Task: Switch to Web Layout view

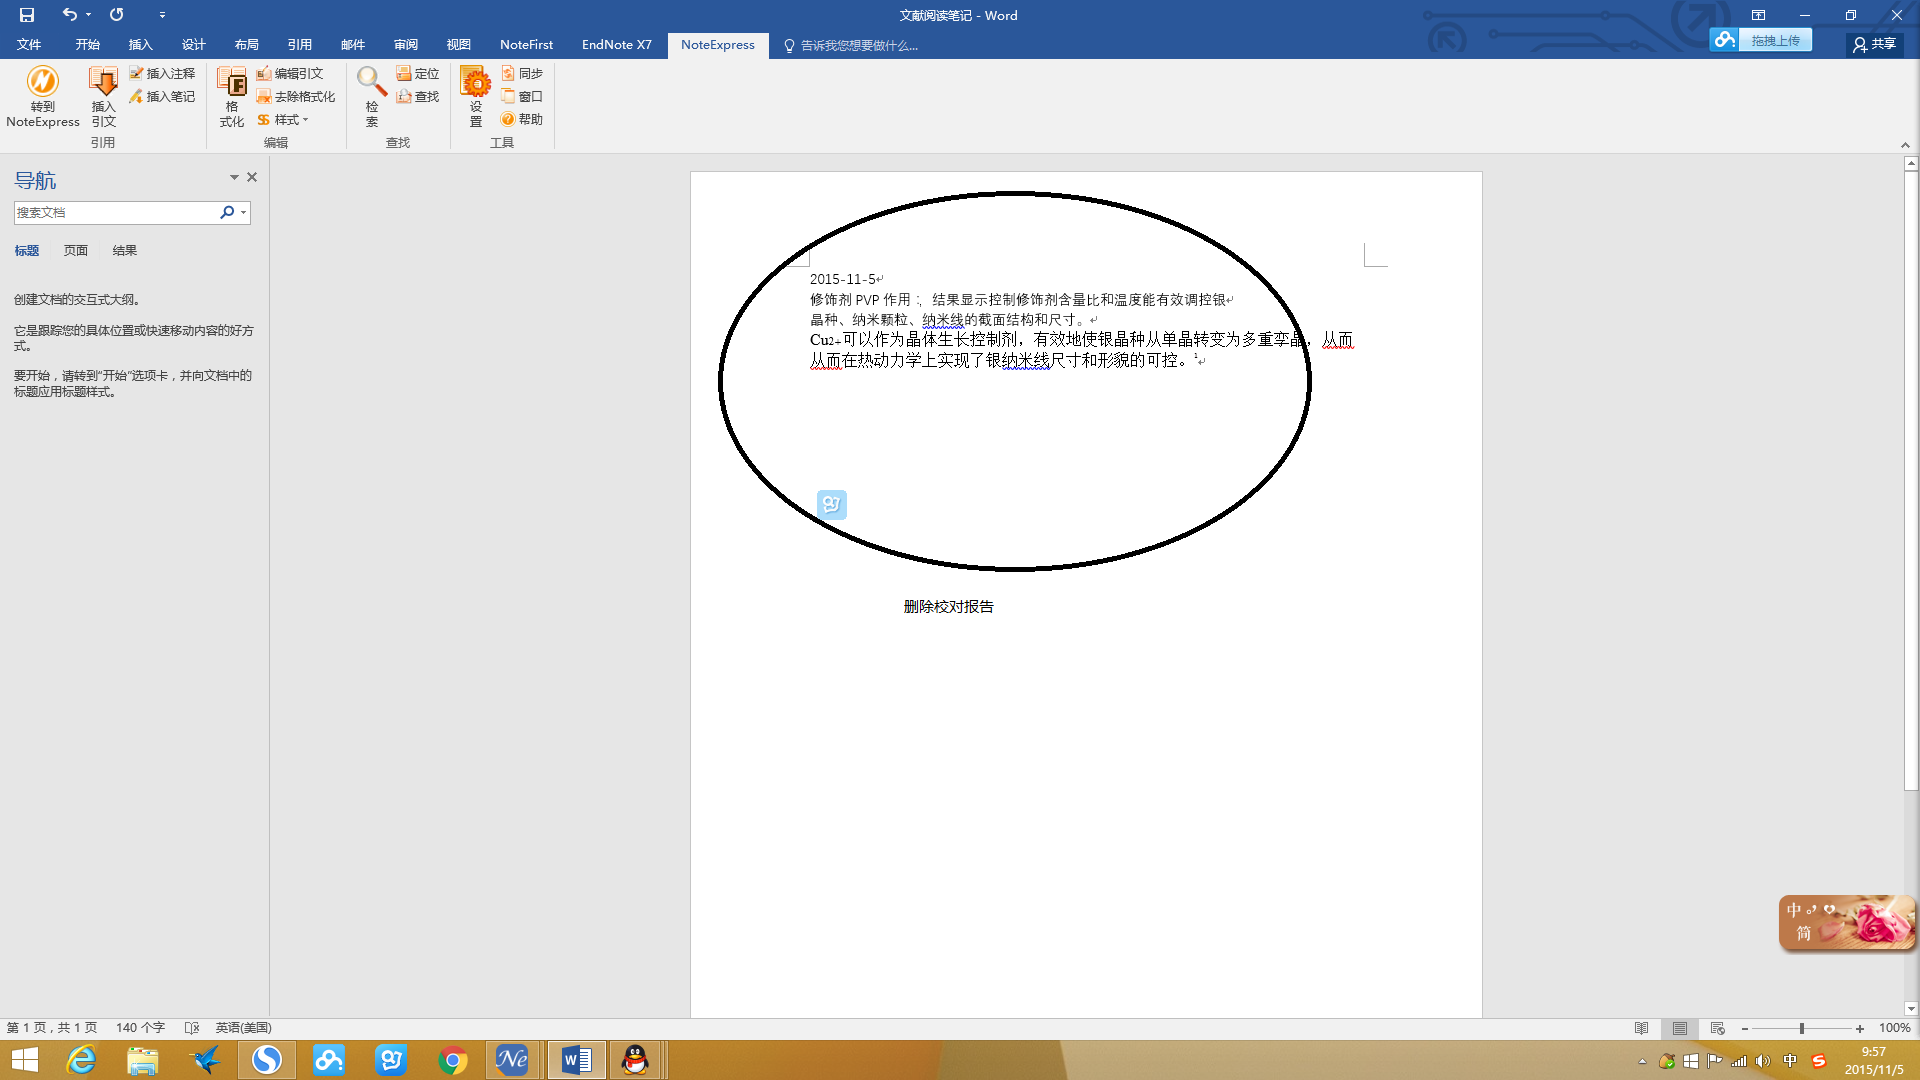Action: [x=1718, y=1028]
